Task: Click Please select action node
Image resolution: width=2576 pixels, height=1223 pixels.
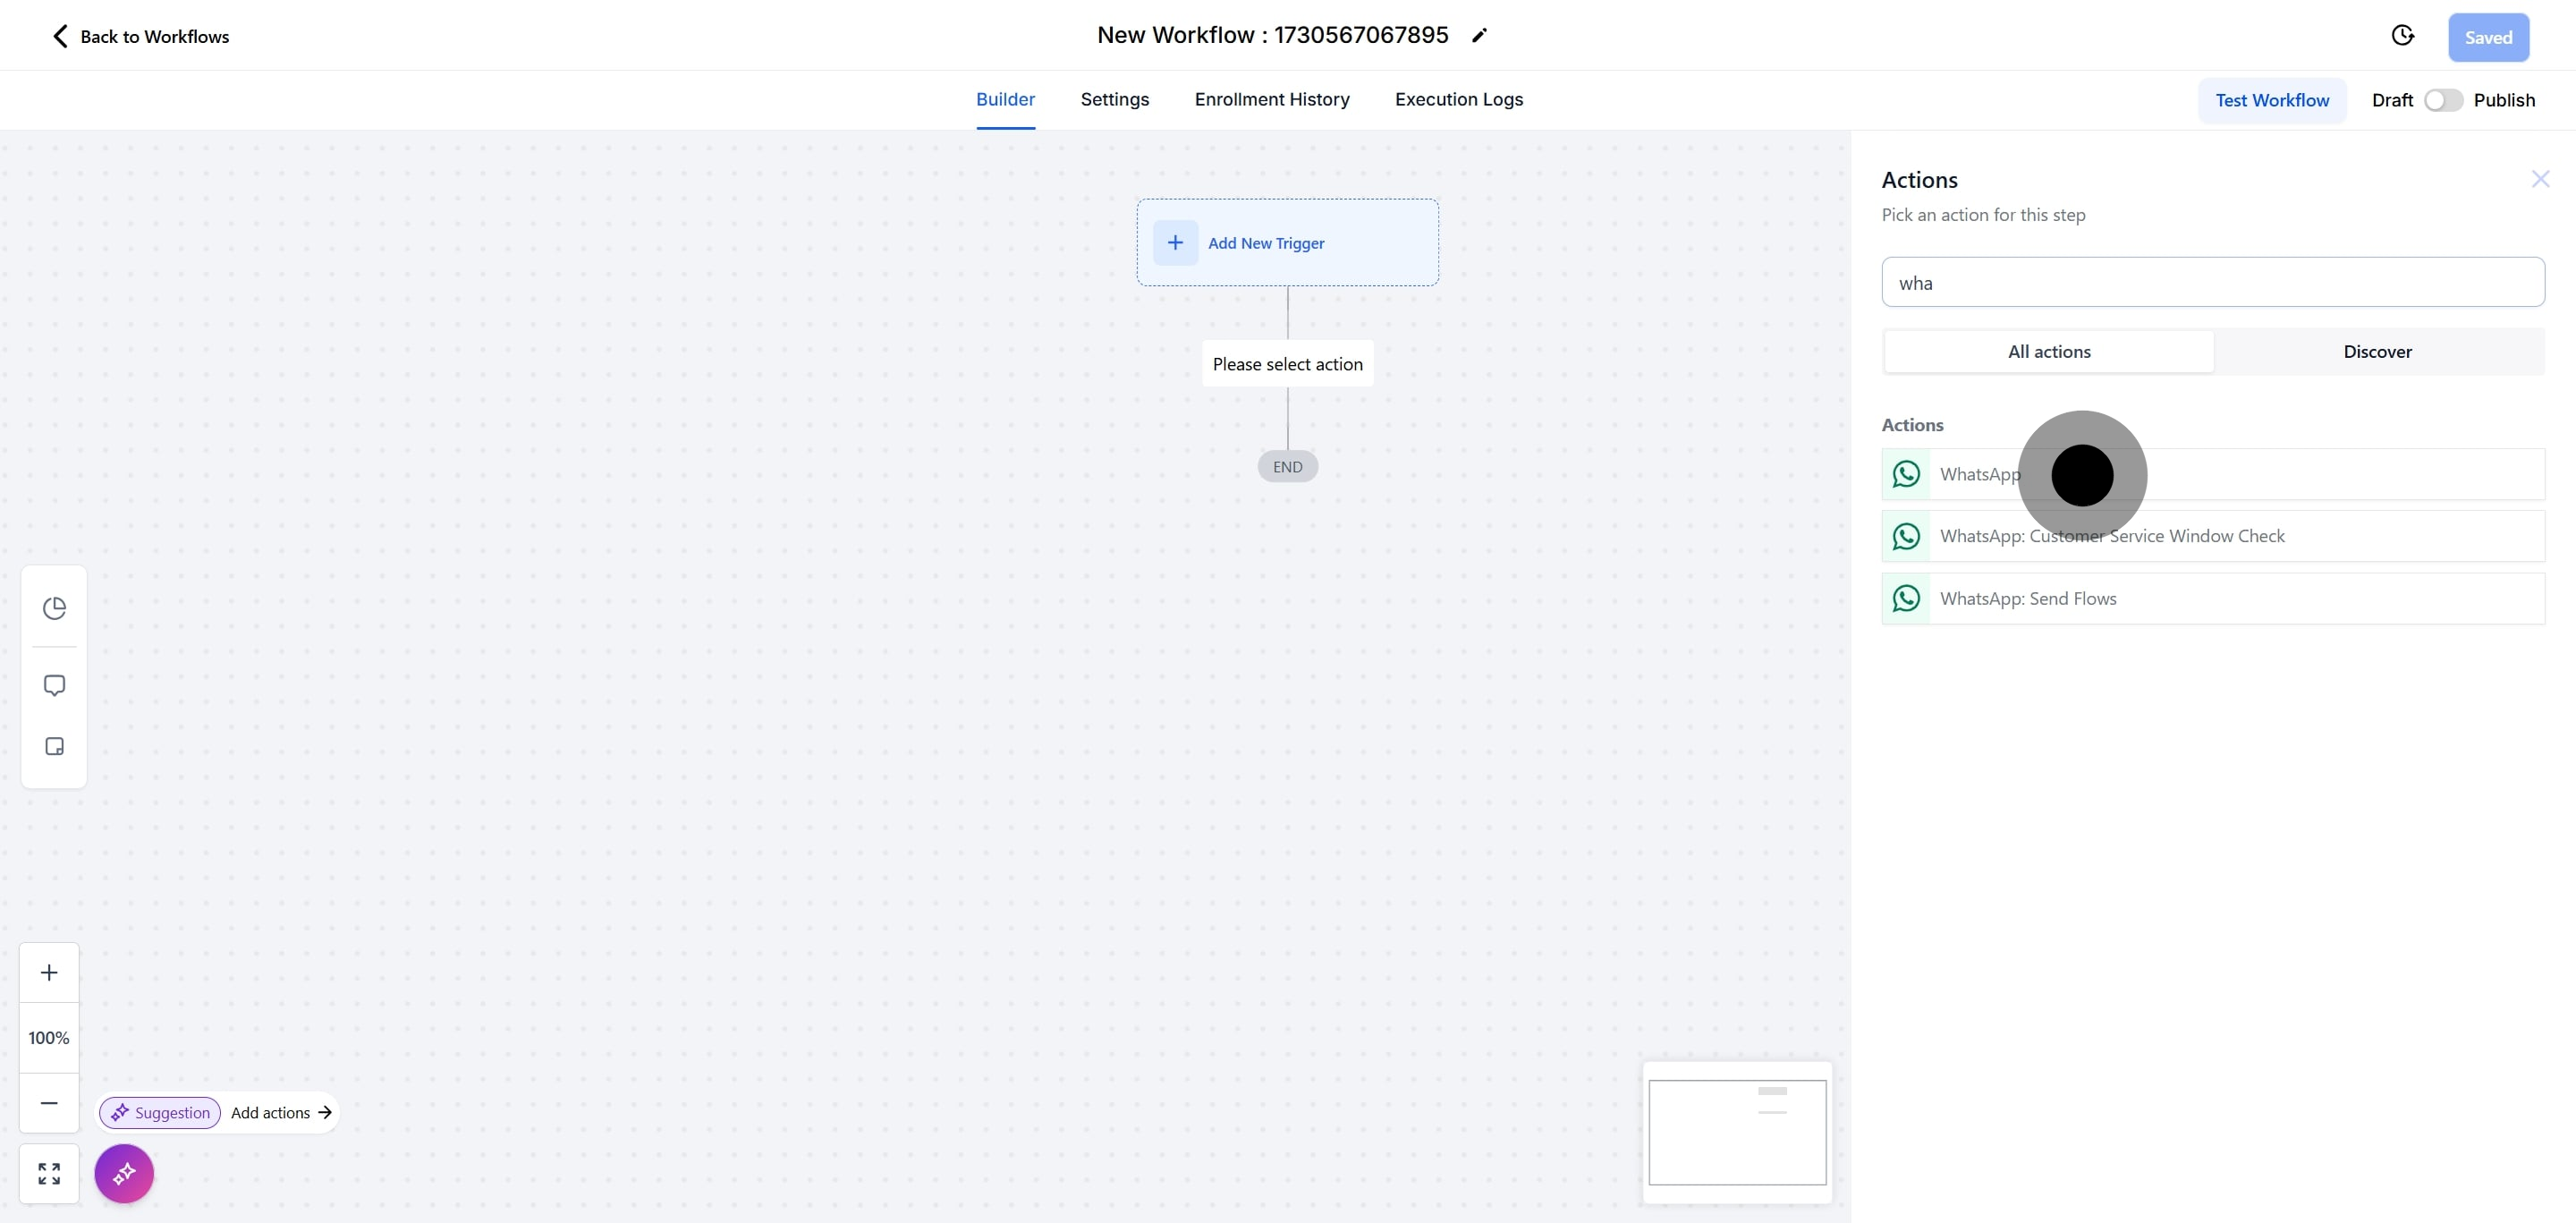Action: click(x=1287, y=364)
